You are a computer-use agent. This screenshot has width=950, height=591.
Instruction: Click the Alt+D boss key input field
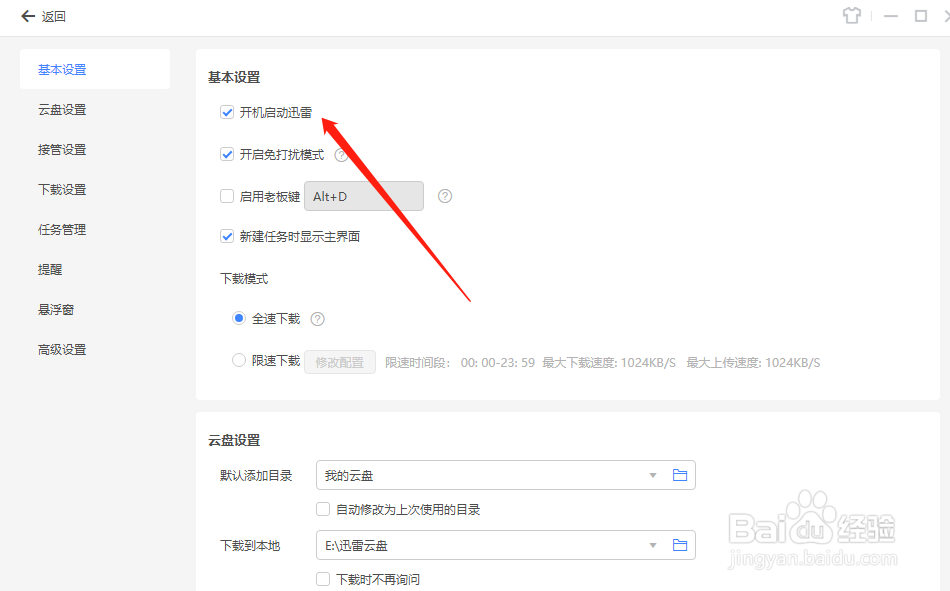pos(364,196)
